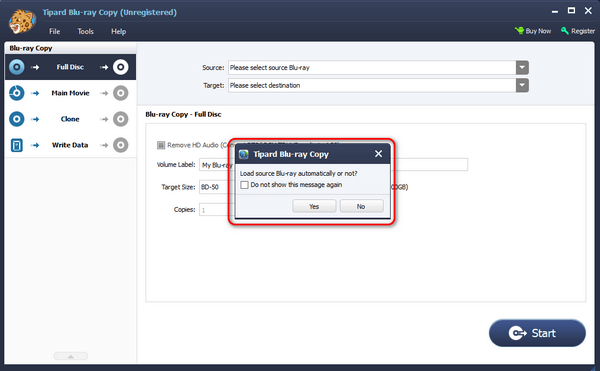Click the Buy Now cart icon
This screenshot has height=371, width=600.
point(519,31)
